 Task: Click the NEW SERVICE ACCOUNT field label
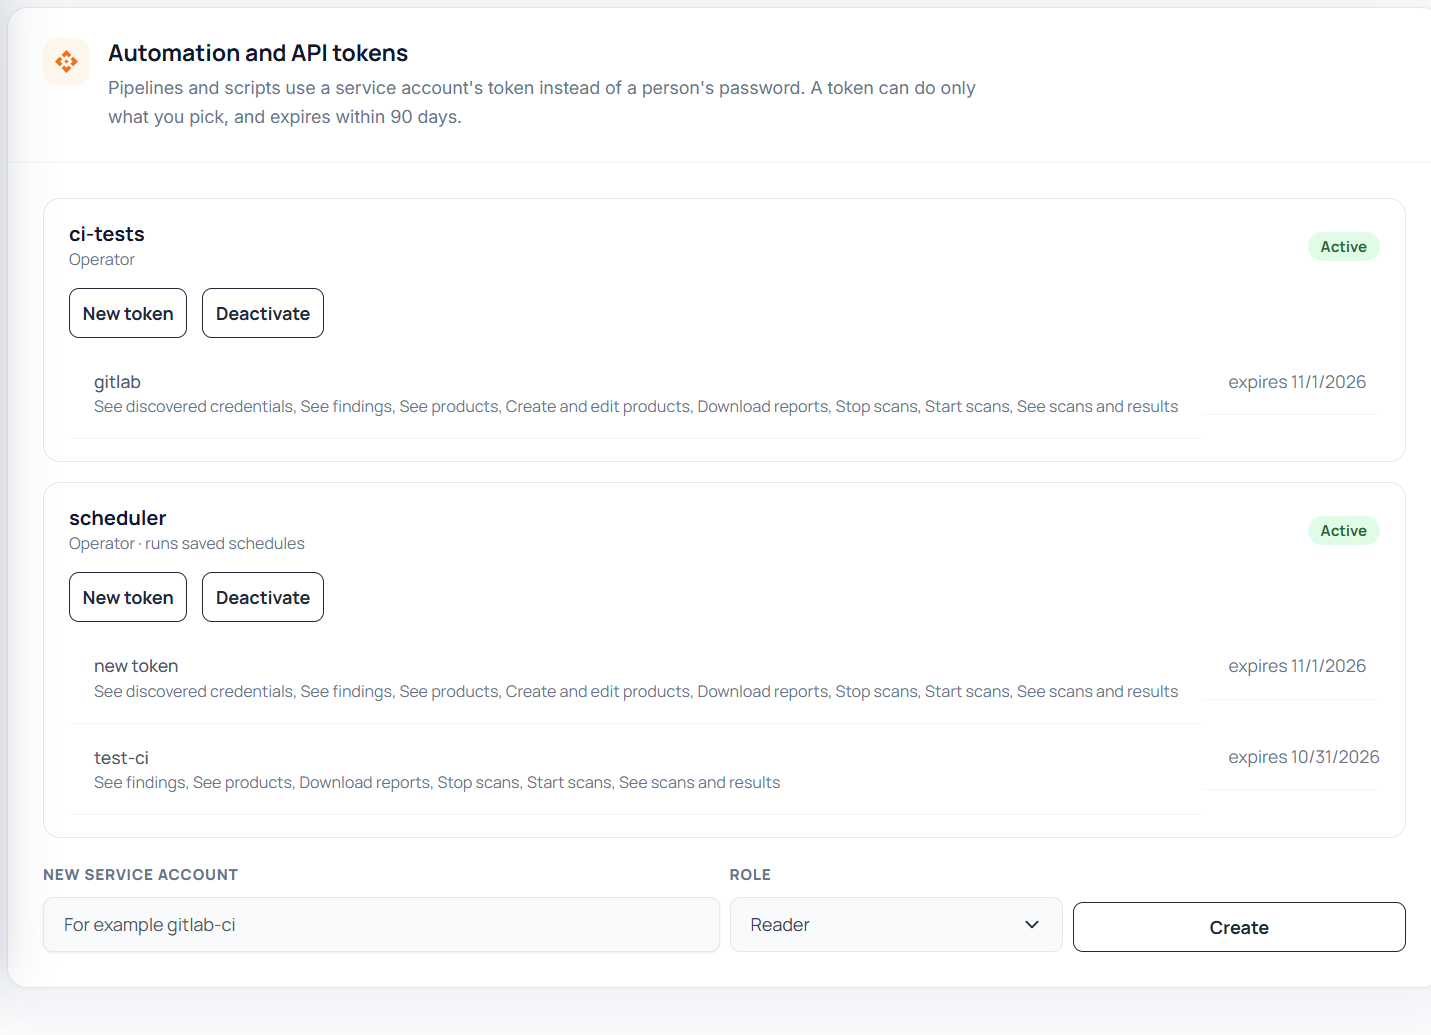[x=140, y=875]
